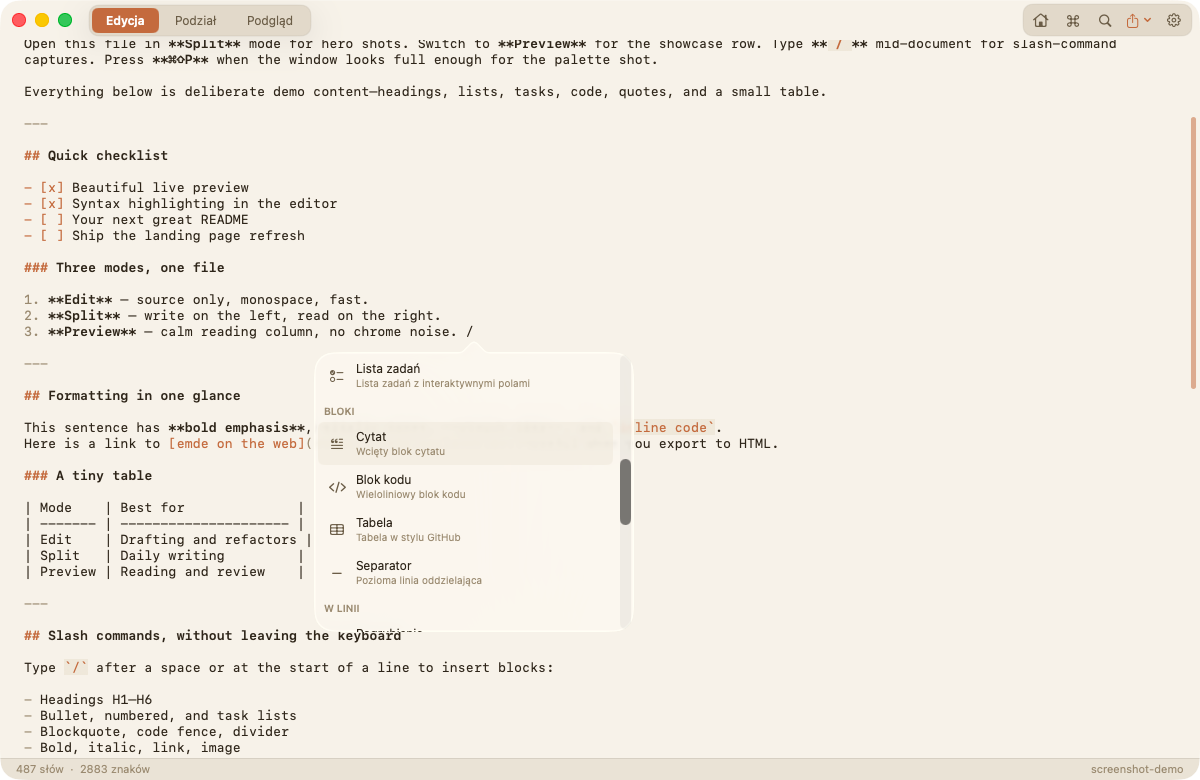1200x780 pixels.
Task: Click the 'Daily writing' table cell
Action: click(172, 555)
